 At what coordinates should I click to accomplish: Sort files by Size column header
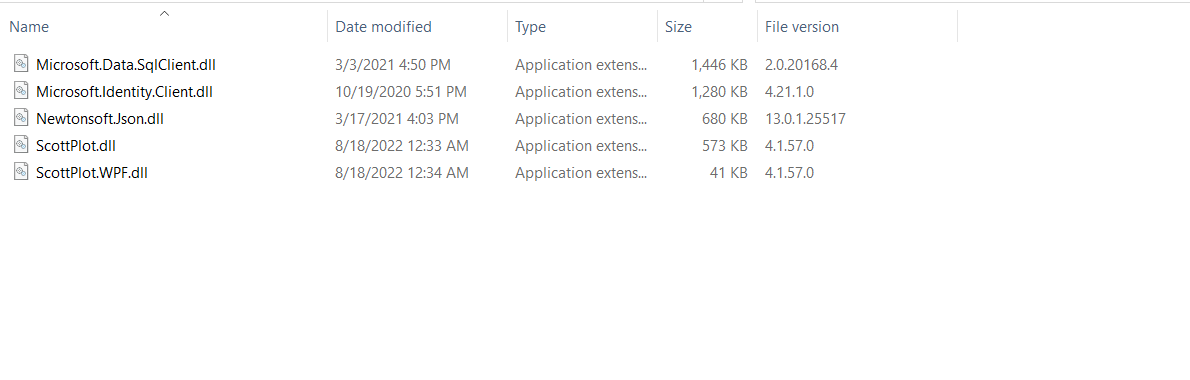tap(707, 27)
